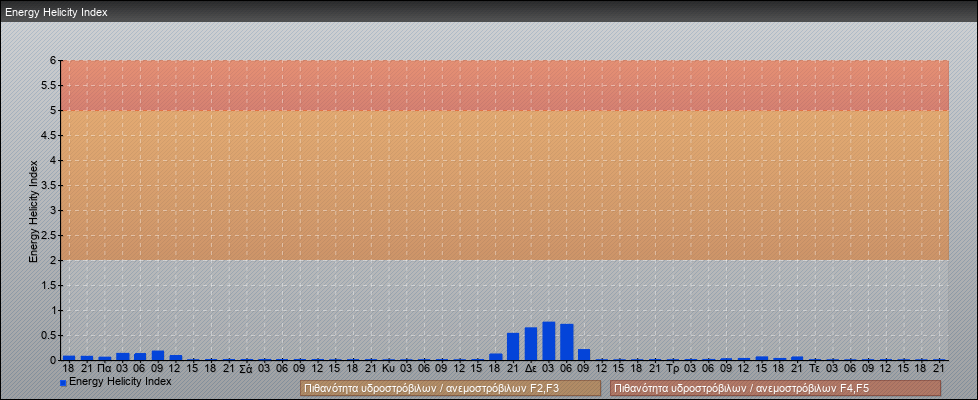Click the blue bar at 06 after Δε
This screenshot has width=978, height=400.
[x=567, y=342]
